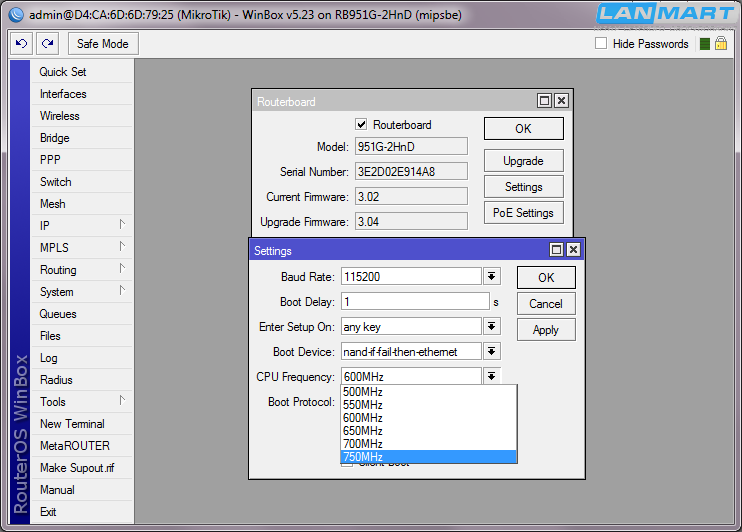Expand the Tools submenu arrow
This screenshot has width=742, height=532.
122,401
